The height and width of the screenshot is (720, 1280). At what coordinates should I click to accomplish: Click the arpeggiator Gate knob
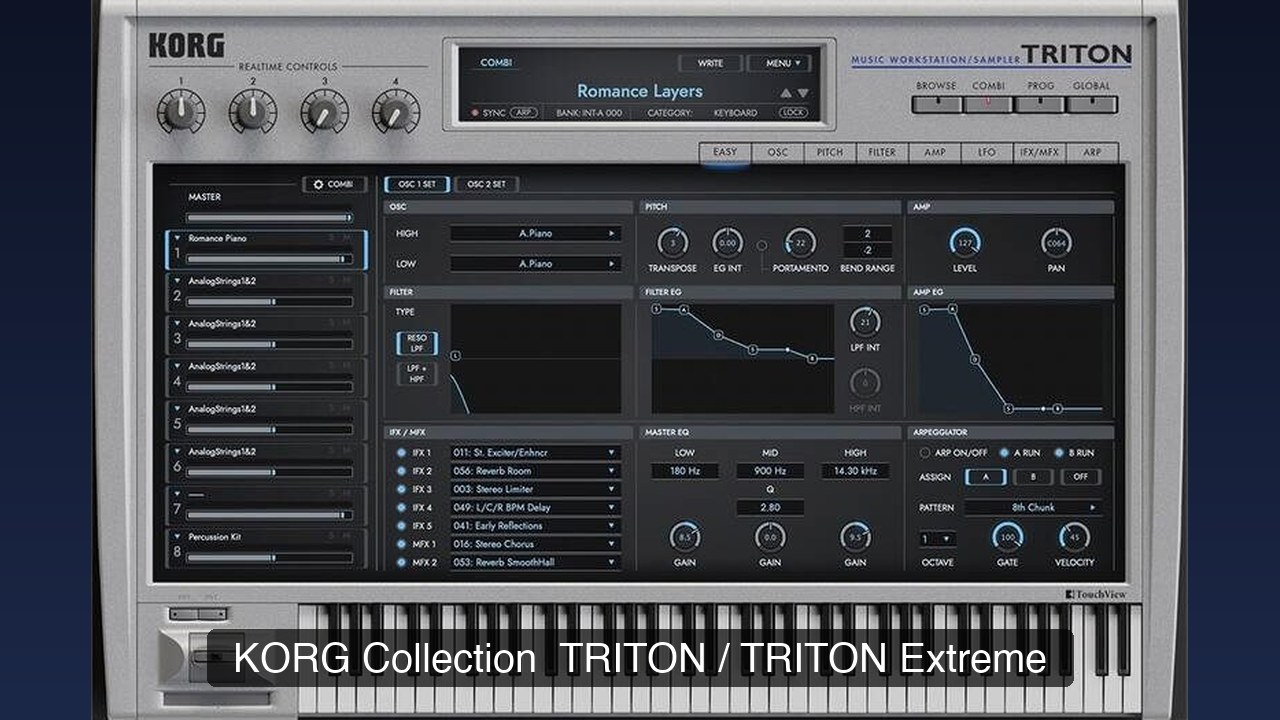(1007, 538)
